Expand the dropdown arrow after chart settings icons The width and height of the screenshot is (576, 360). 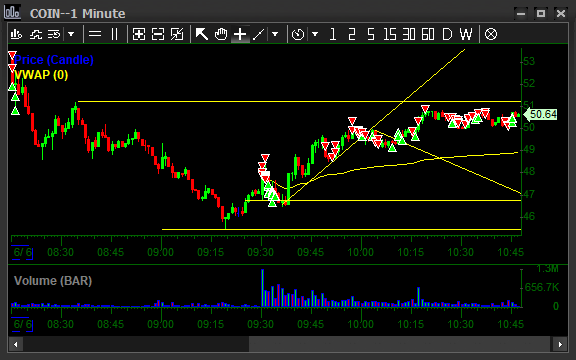point(71,35)
